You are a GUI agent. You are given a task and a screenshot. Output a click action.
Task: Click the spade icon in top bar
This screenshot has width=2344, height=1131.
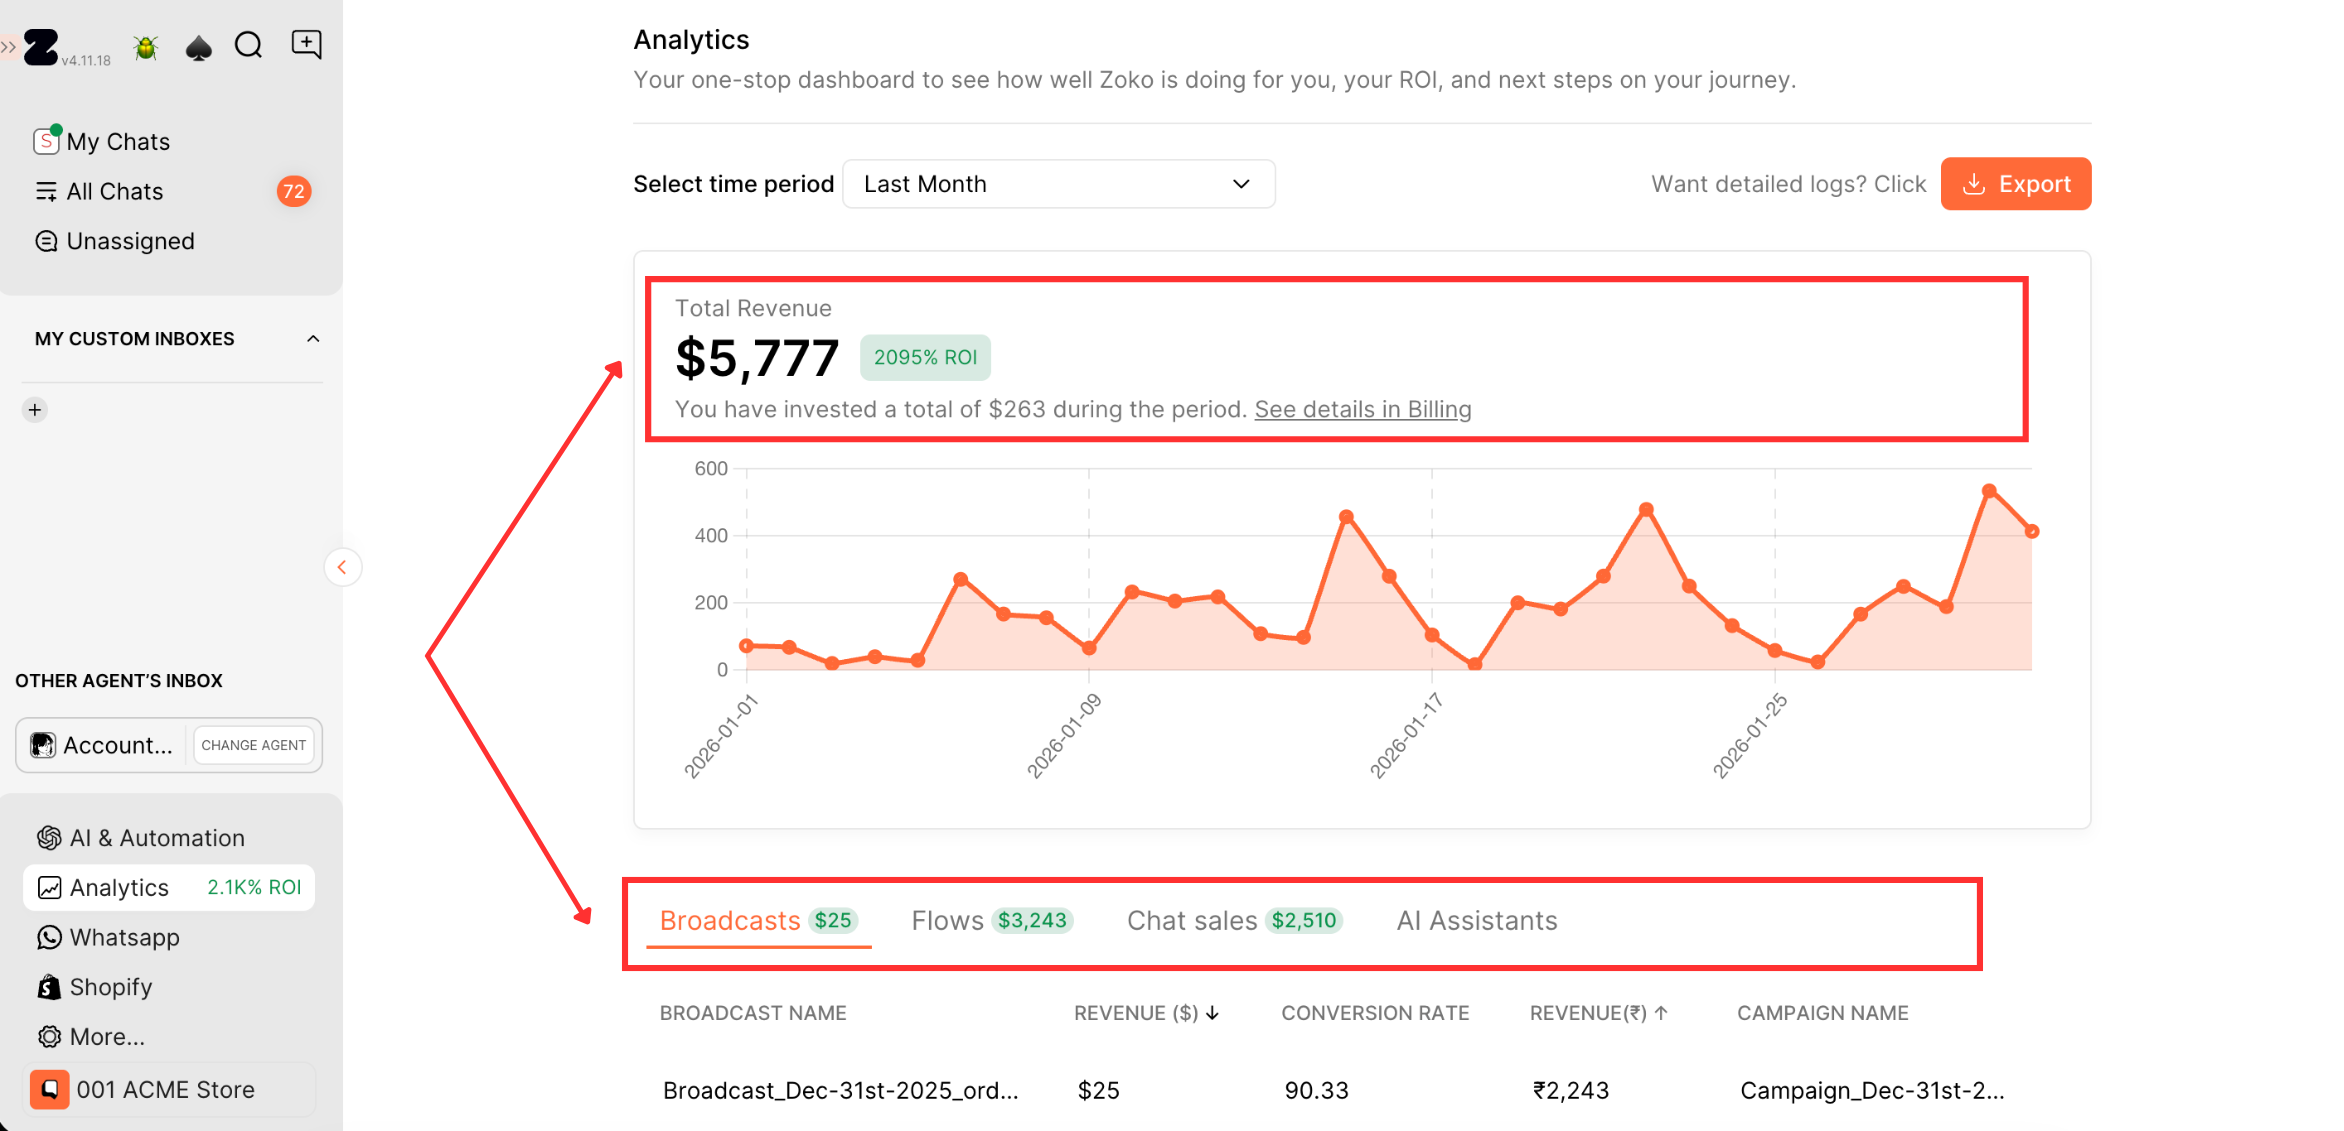[x=199, y=47]
